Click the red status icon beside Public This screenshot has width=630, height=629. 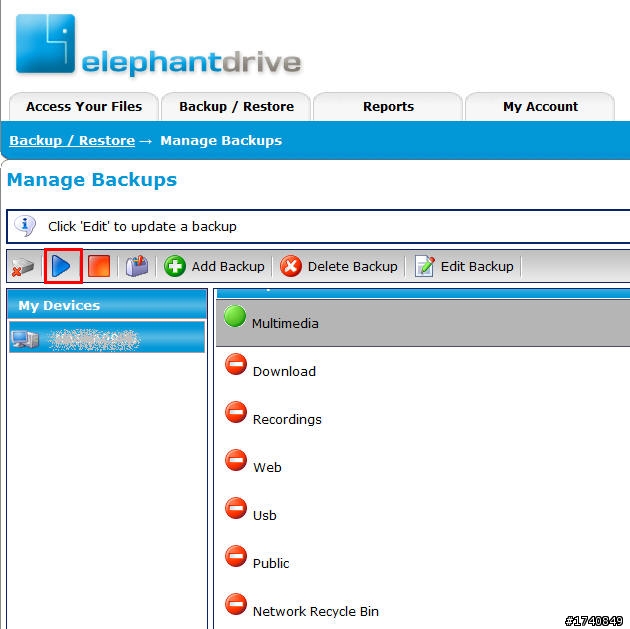point(236,556)
